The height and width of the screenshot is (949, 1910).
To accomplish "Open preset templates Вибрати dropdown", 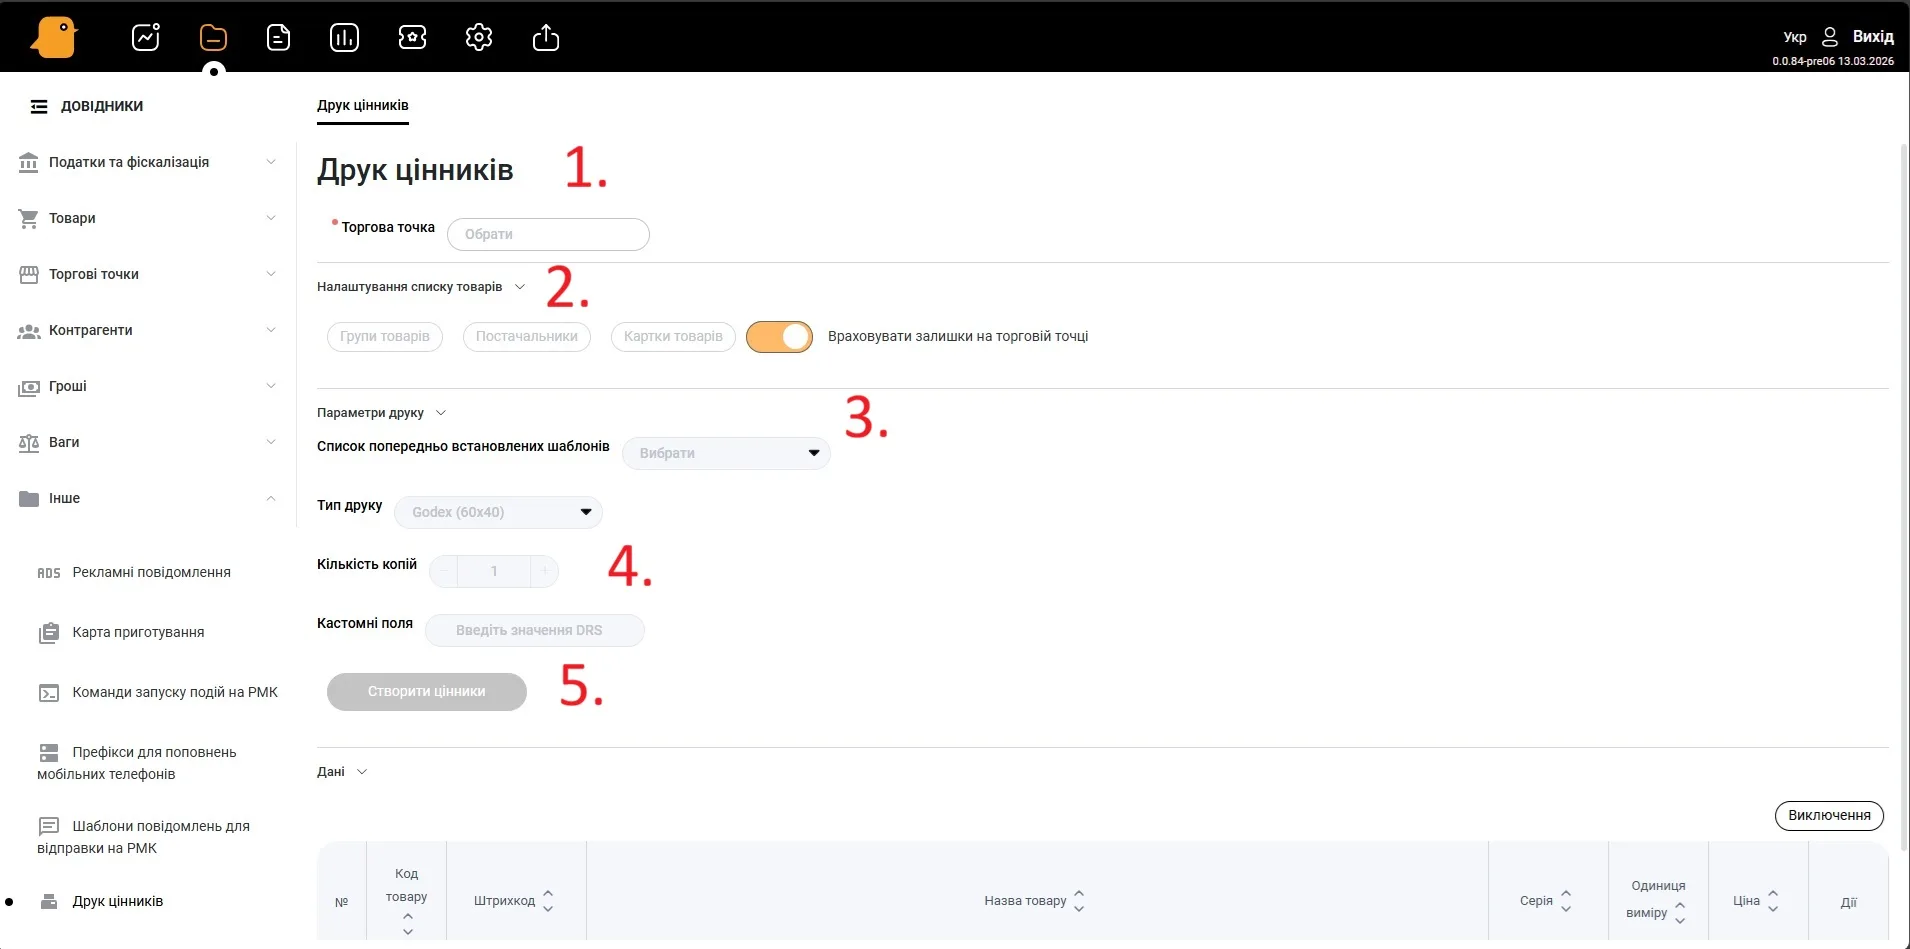I will (726, 453).
